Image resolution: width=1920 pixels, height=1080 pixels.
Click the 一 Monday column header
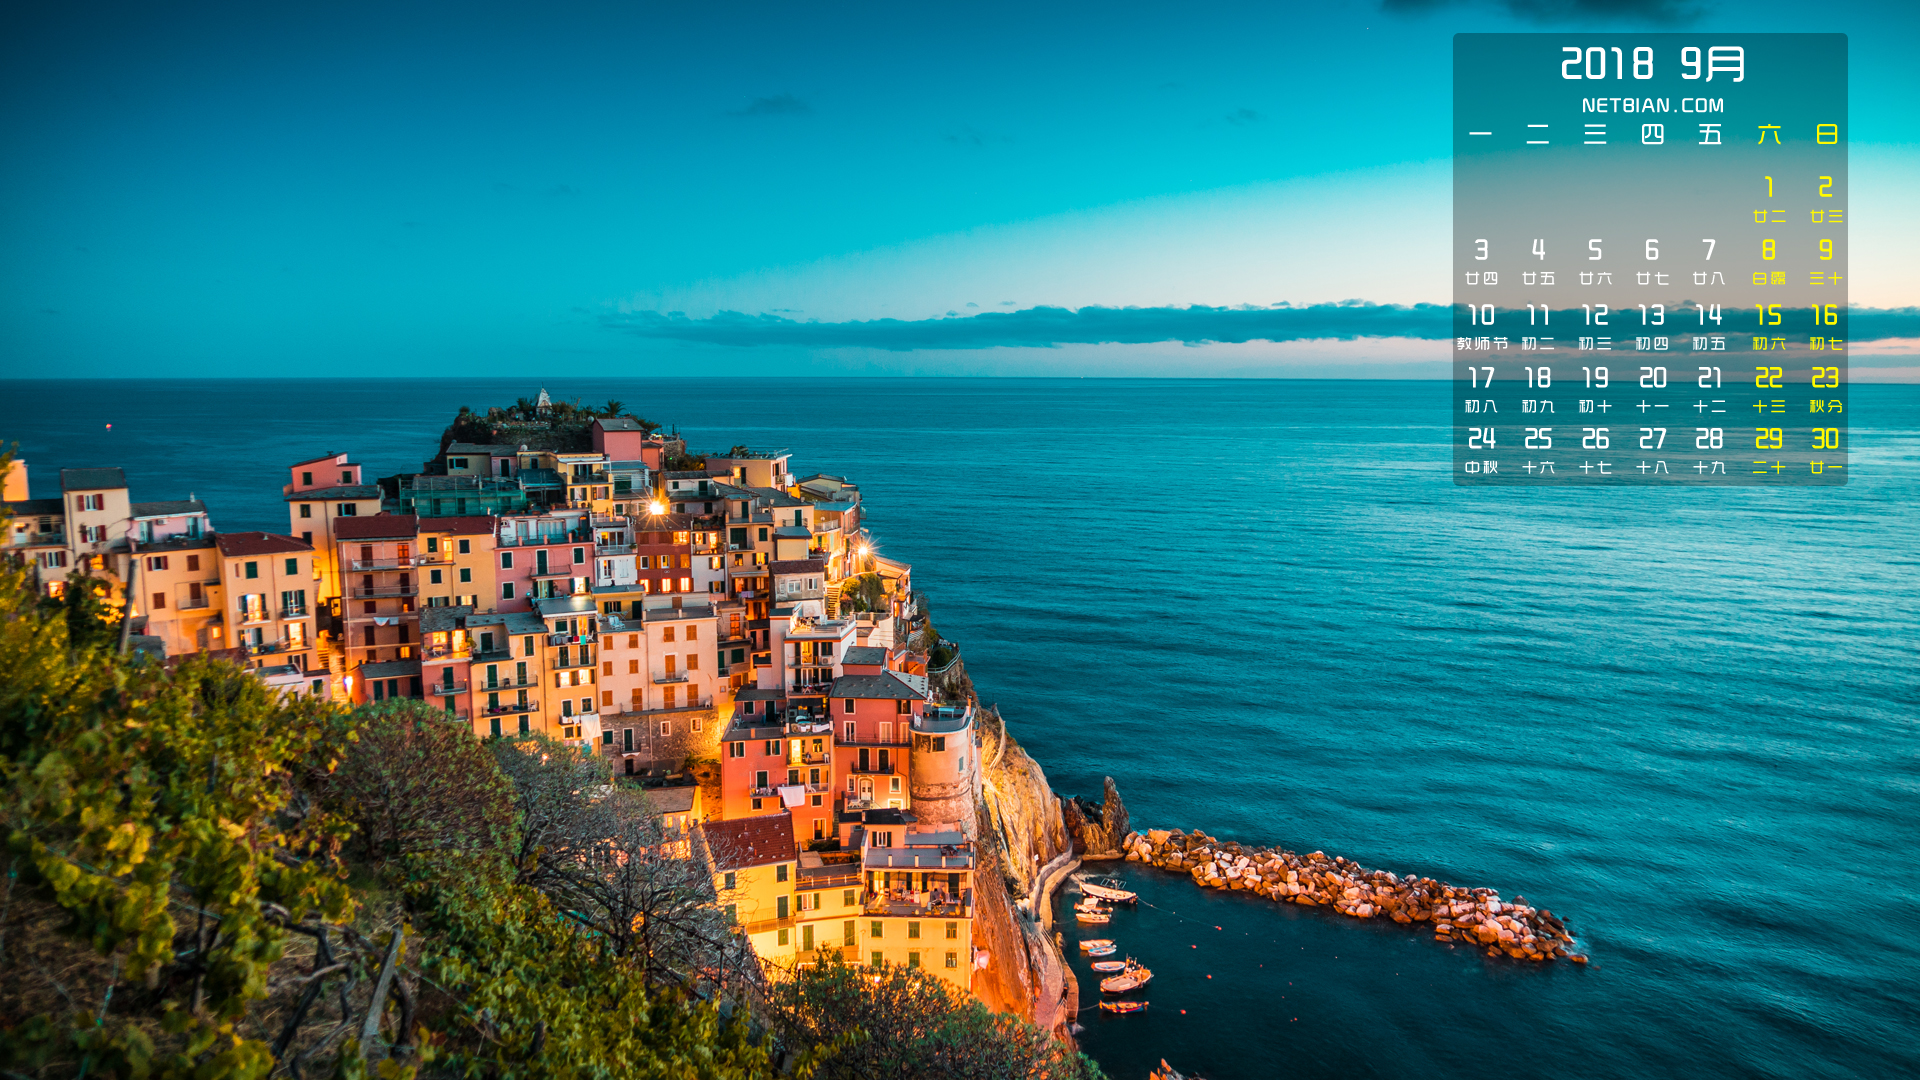(x=1481, y=134)
